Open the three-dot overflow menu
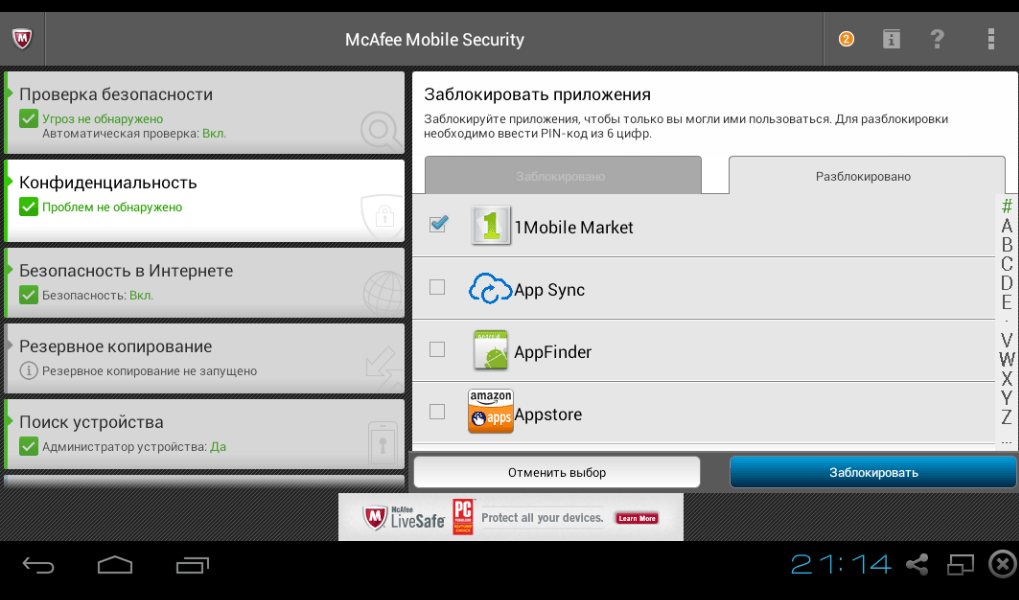 pyautogui.click(x=990, y=40)
